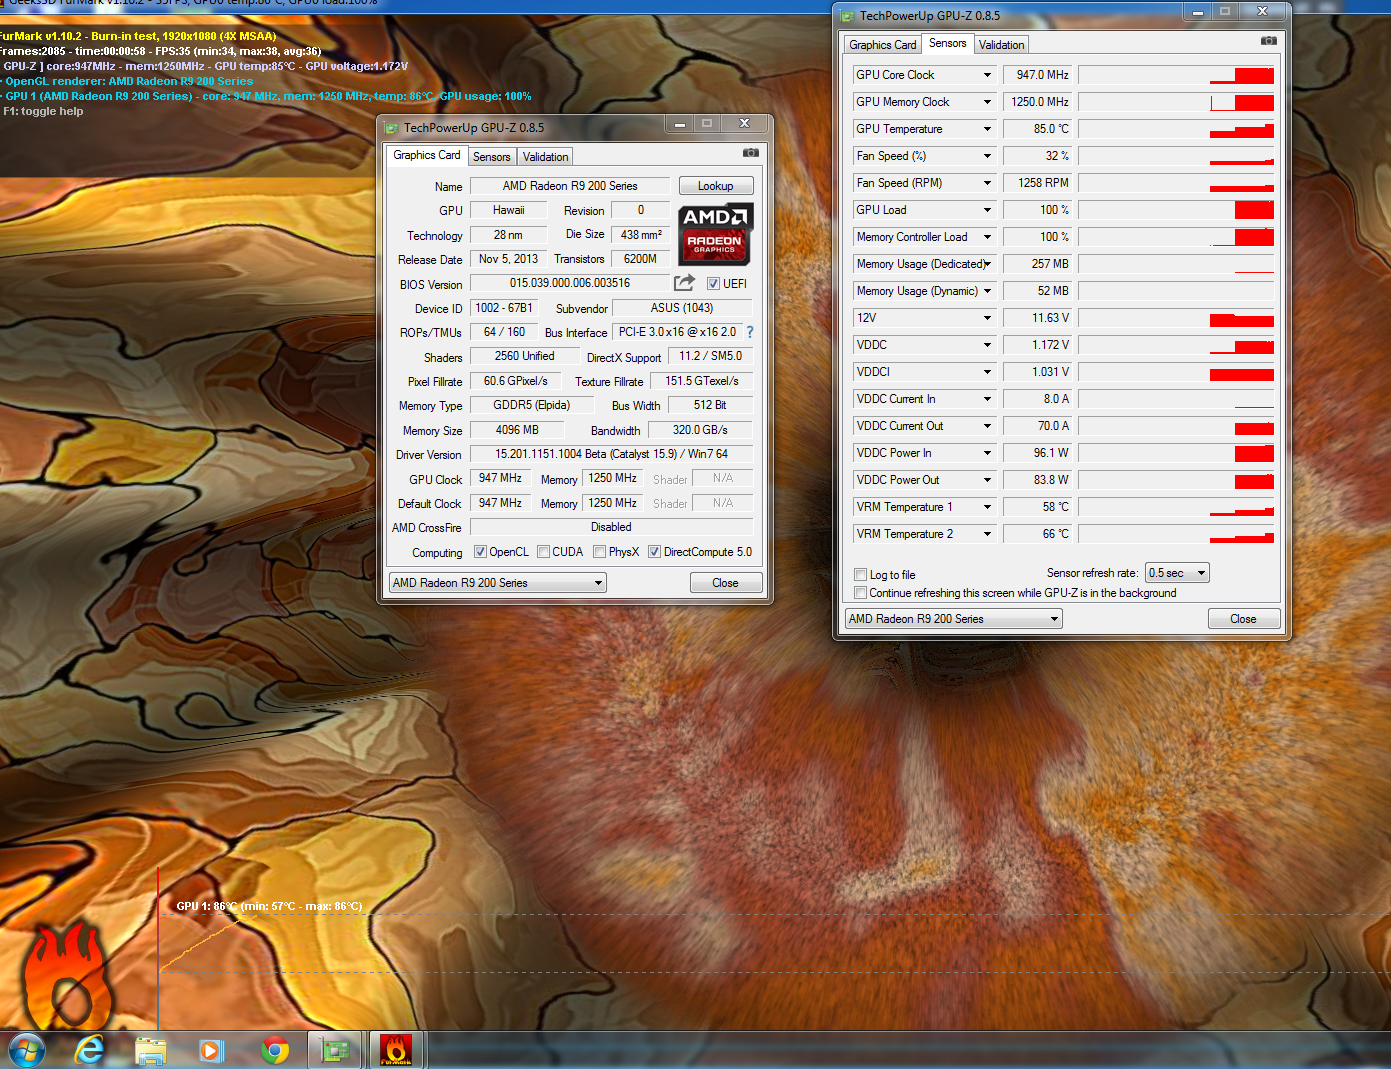The image size is (1391, 1069).
Task: Click the "1258 RPM" fan speed reading
Action: coord(1039,183)
